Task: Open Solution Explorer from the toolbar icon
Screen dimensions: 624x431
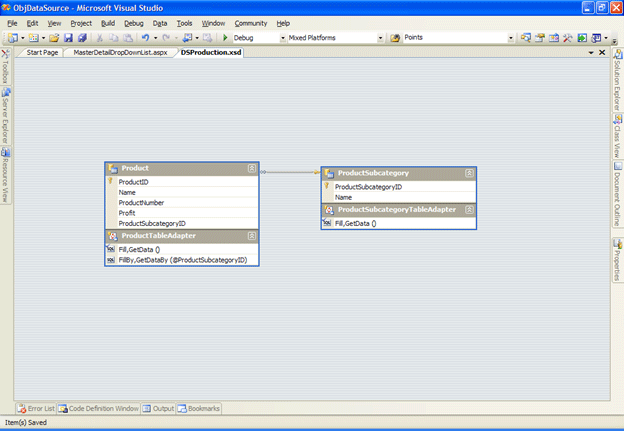Action: pos(526,38)
